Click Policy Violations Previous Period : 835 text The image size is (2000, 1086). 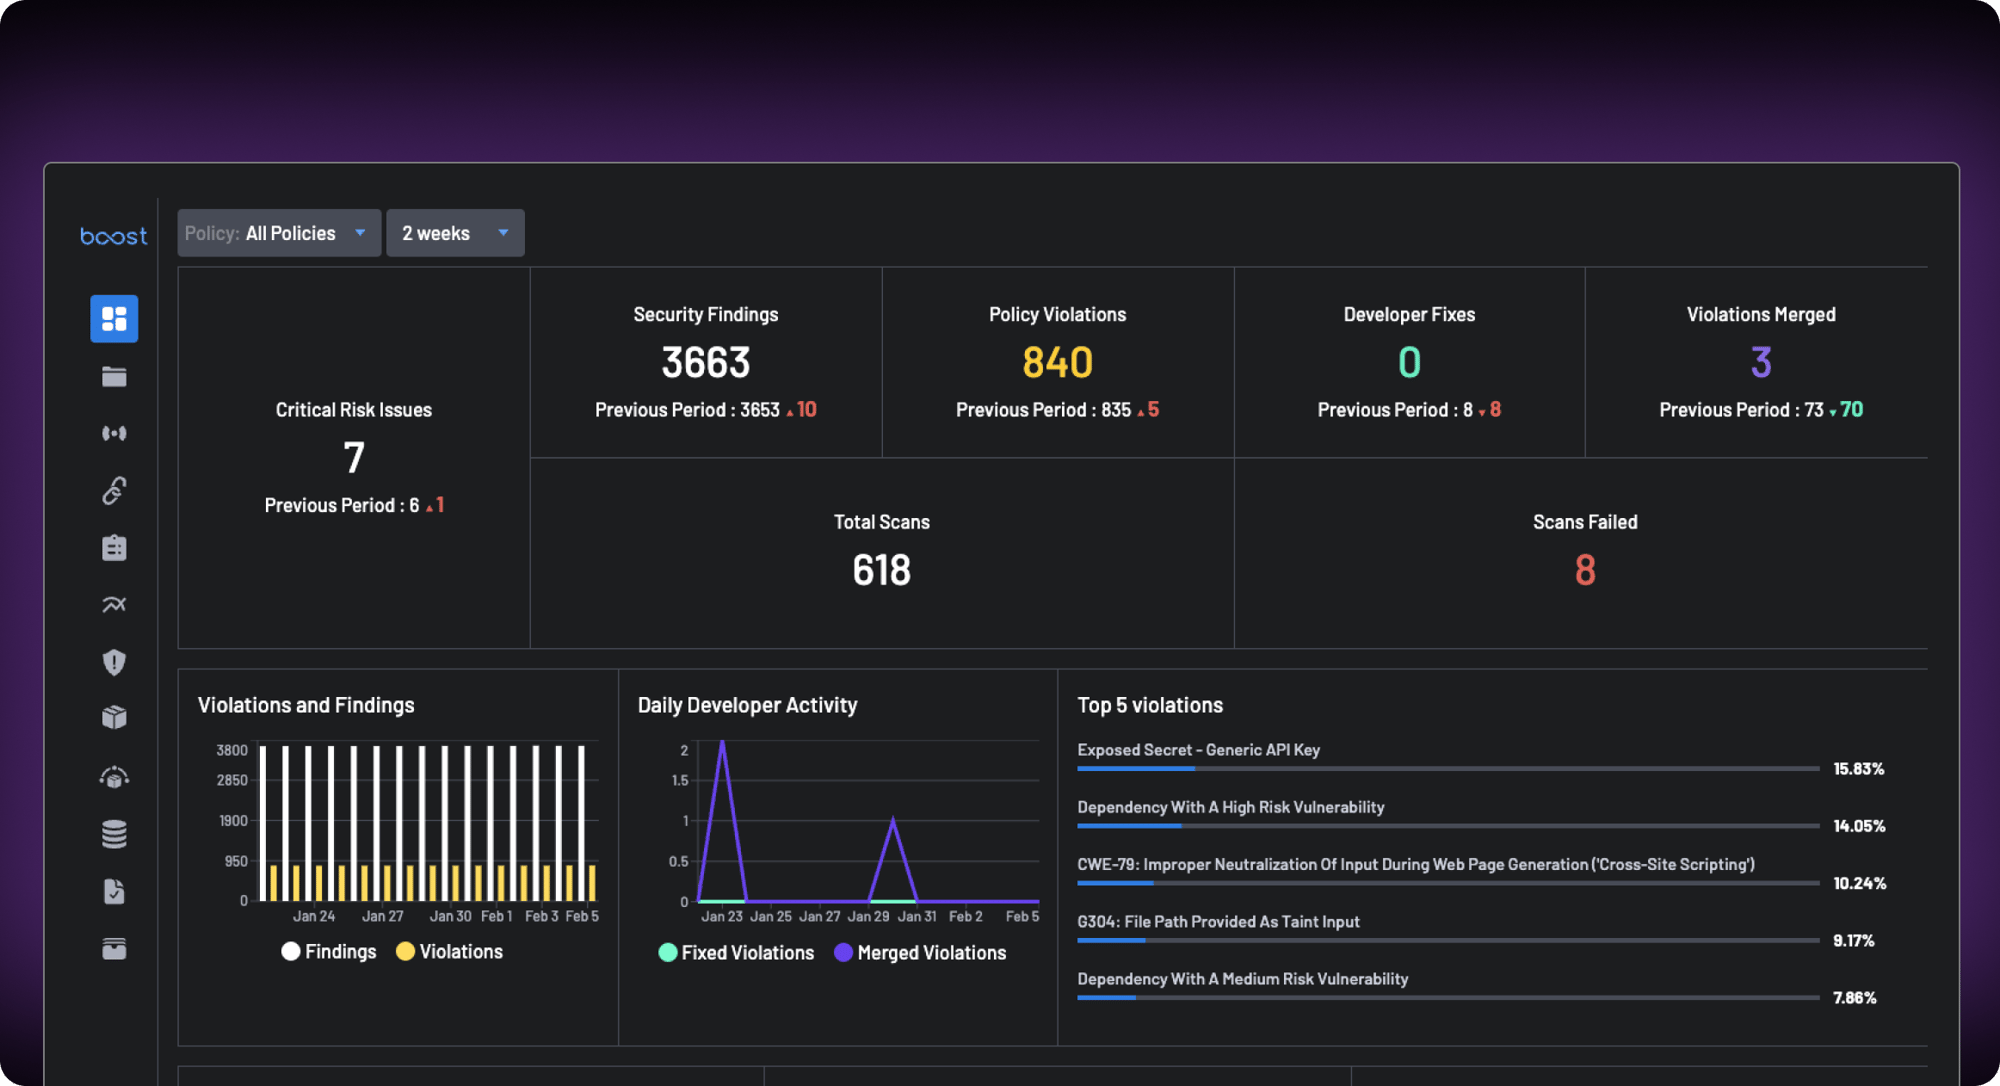1043,410
